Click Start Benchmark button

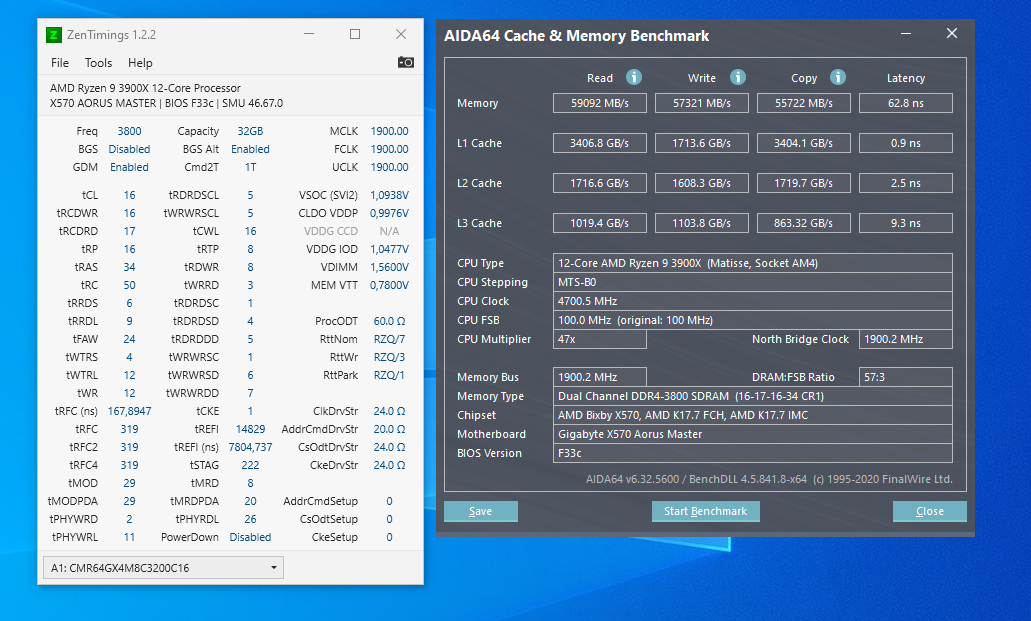tap(706, 511)
